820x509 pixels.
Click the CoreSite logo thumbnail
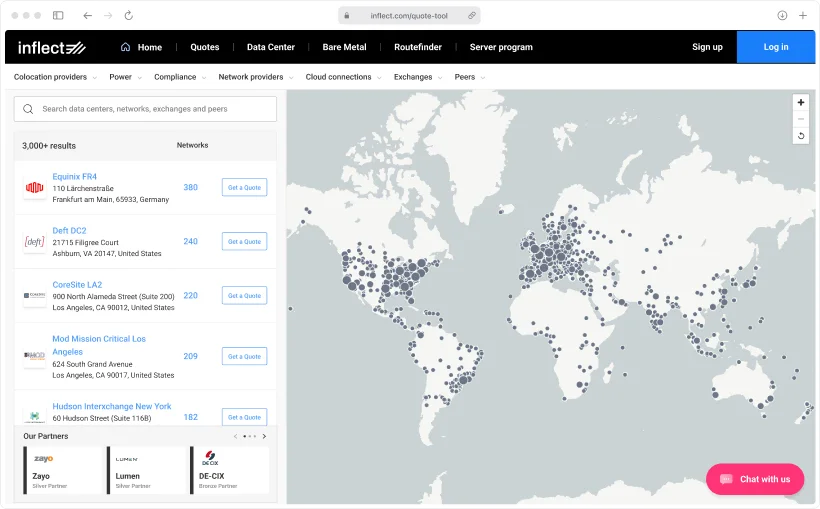[35, 296]
